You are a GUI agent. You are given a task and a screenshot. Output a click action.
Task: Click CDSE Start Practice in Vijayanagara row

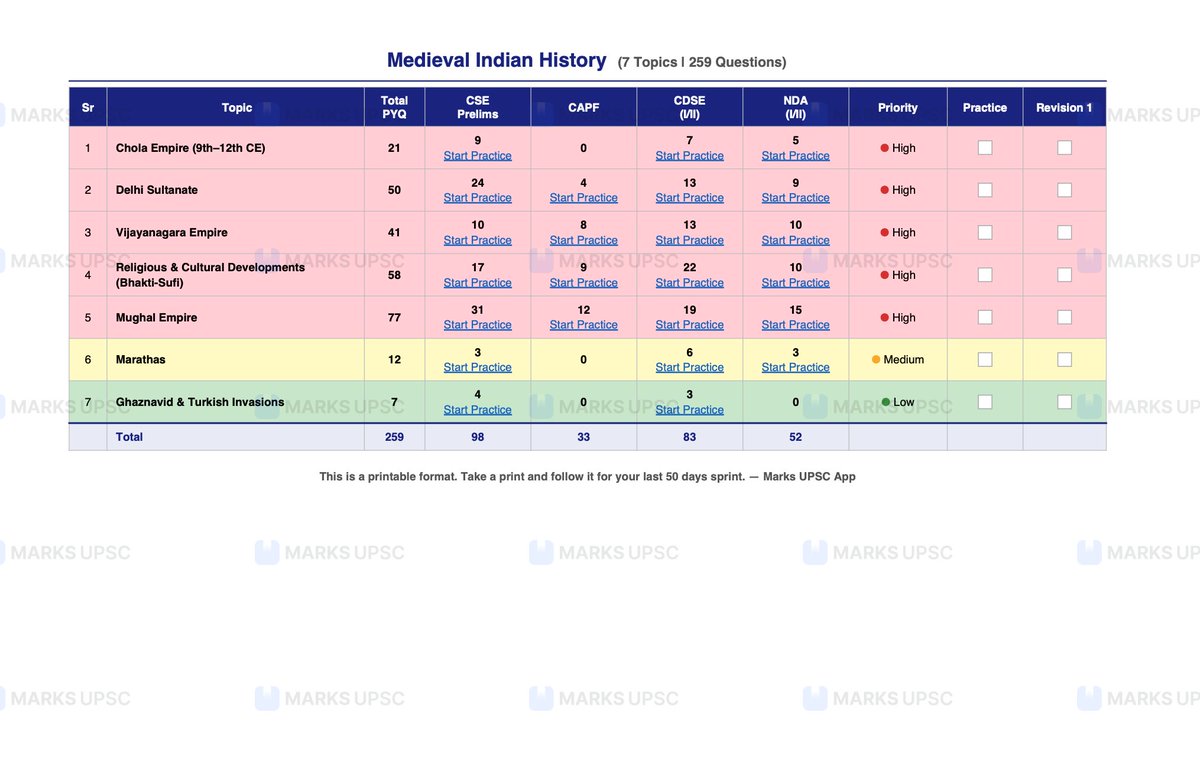click(690, 240)
